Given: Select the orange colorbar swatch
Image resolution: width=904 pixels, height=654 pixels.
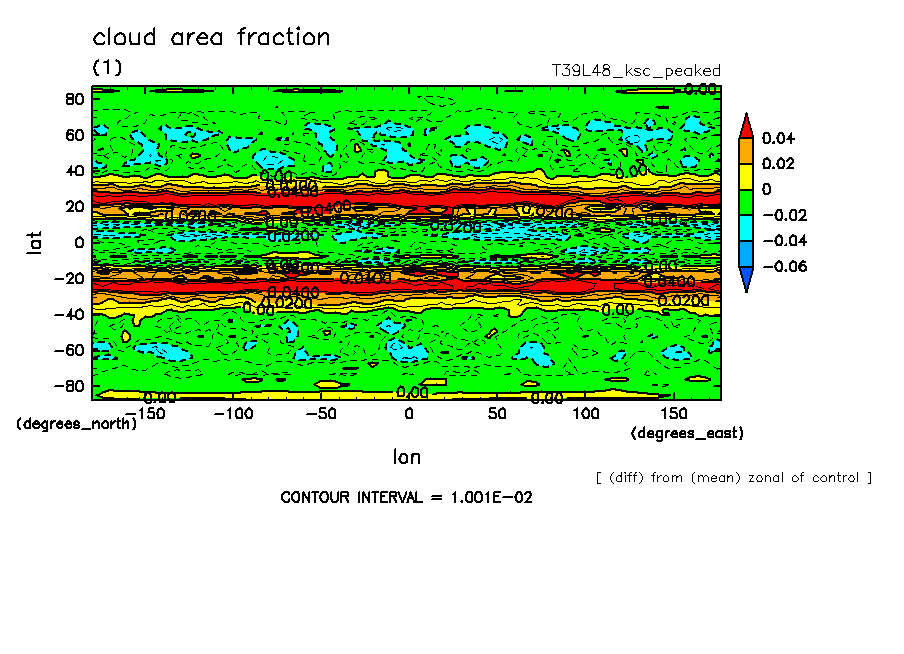Looking at the screenshot, I should click(x=745, y=150).
